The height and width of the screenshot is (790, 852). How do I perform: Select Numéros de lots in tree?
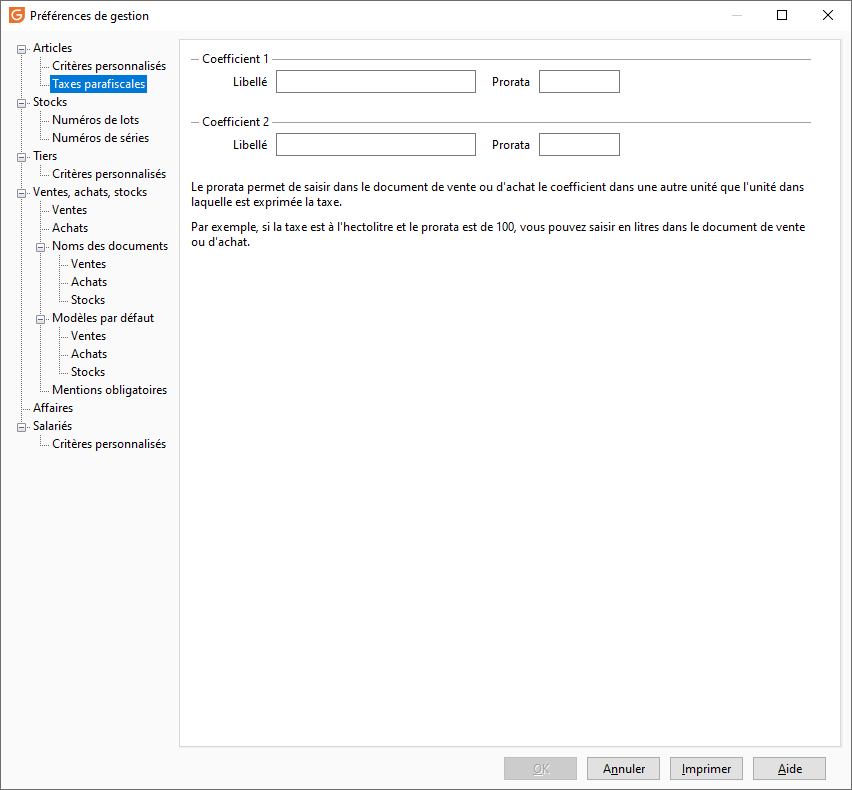click(95, 120)
